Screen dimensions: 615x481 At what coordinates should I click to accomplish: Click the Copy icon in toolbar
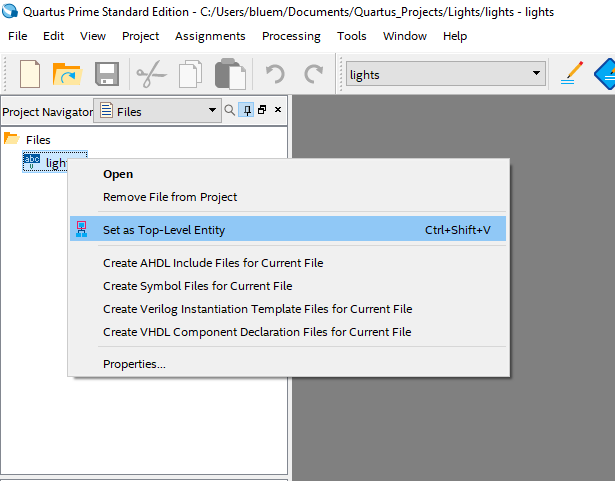(x=190, y=74)
